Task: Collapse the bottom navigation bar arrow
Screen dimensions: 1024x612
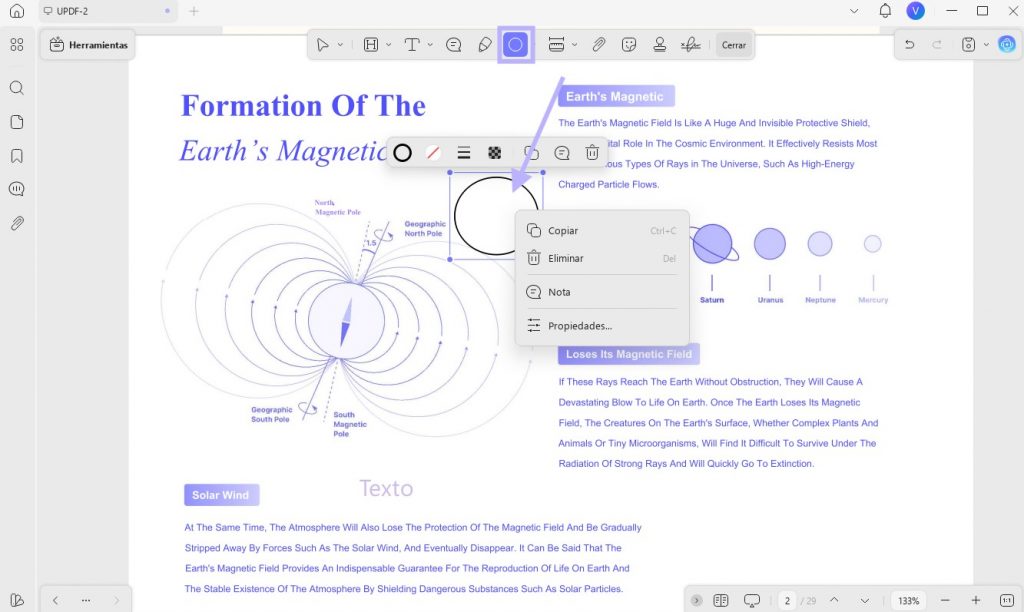Action: point(697,600)
